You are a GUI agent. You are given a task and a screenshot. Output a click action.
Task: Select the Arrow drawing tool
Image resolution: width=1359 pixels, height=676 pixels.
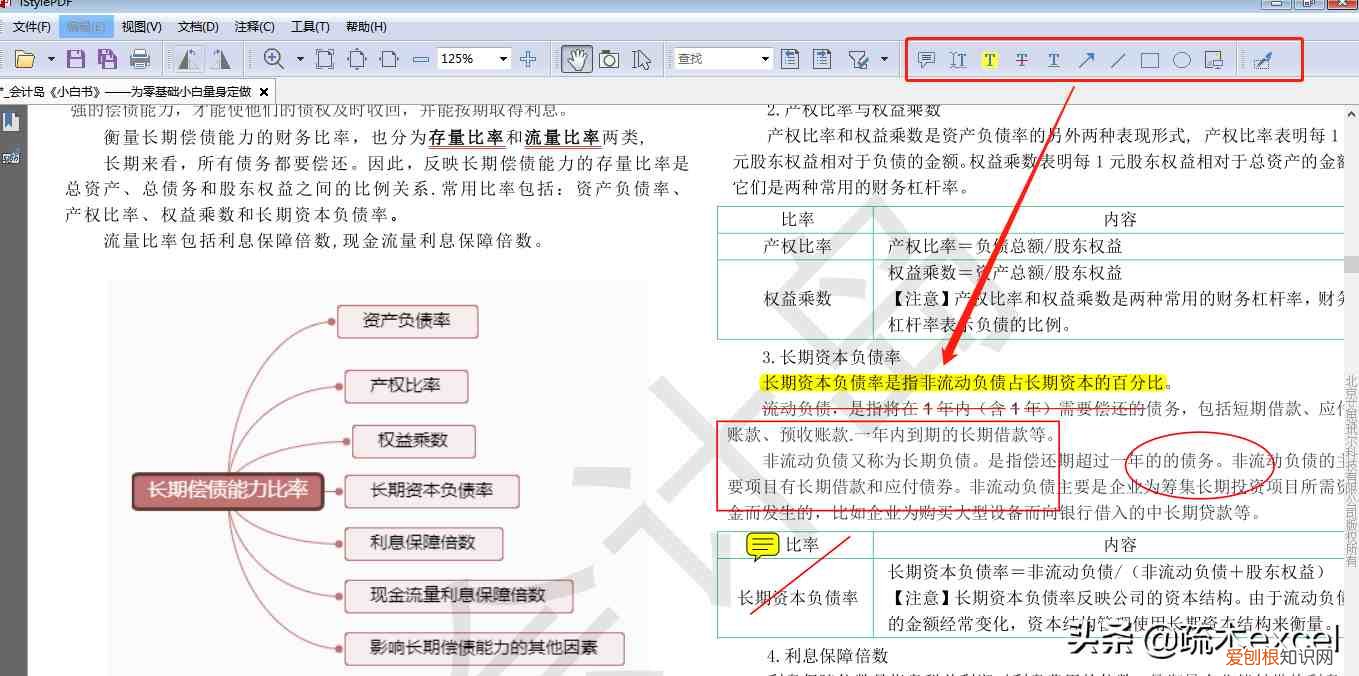[1087, 60]
